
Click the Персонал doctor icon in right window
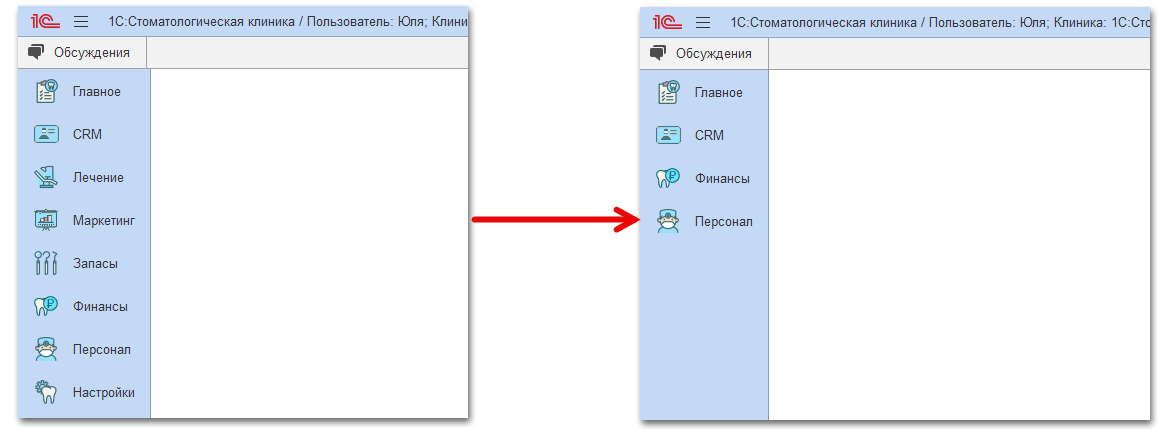point(668,222)
